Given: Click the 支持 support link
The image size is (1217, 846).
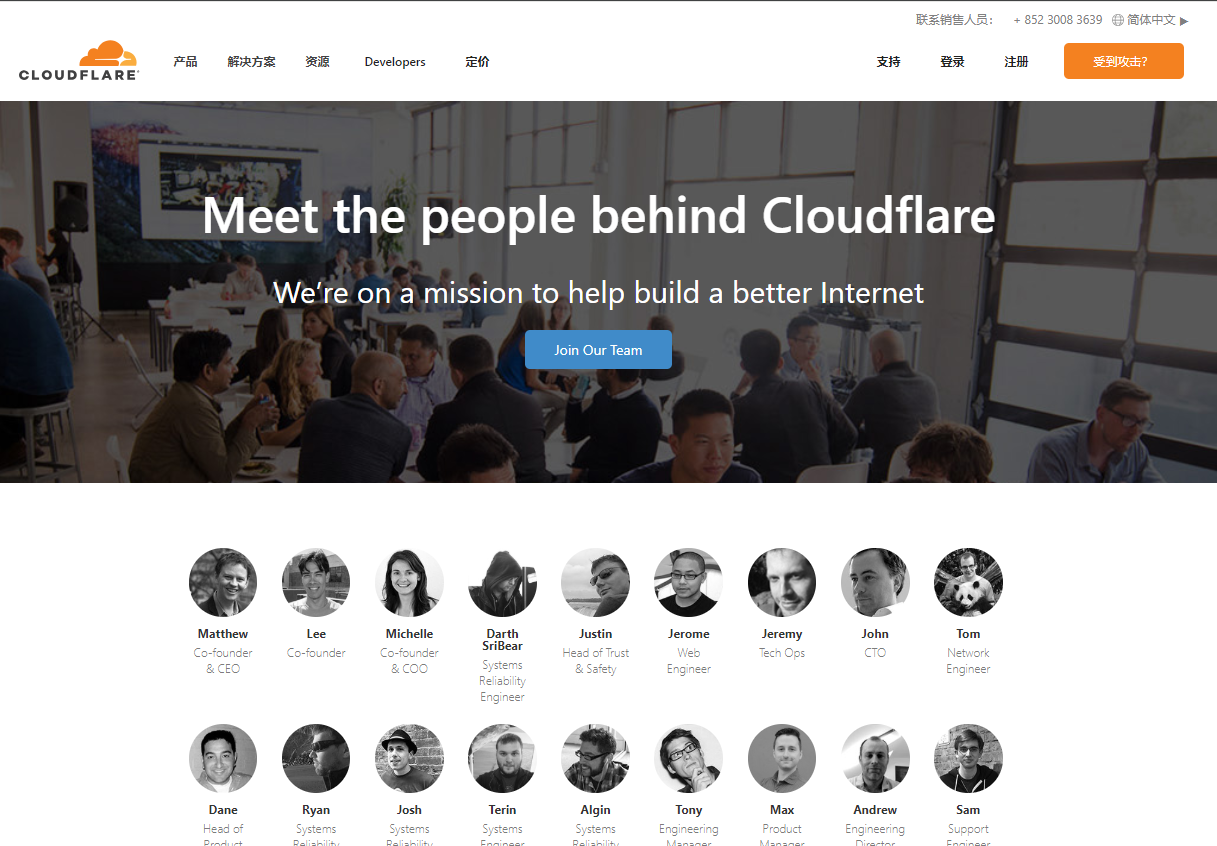Looking at the screenshot, I should tap(888, 62).
